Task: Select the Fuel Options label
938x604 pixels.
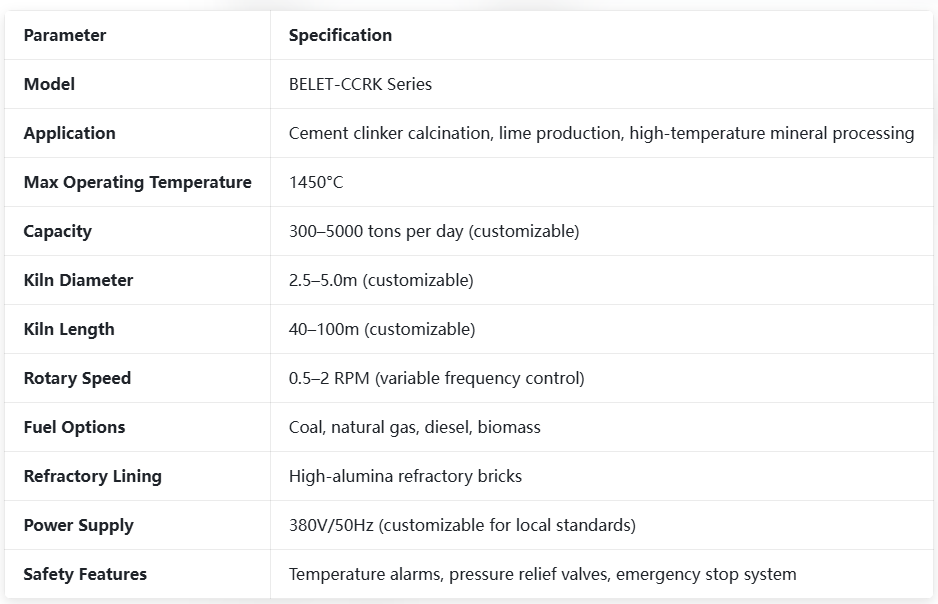Action: tap(74, 428)
